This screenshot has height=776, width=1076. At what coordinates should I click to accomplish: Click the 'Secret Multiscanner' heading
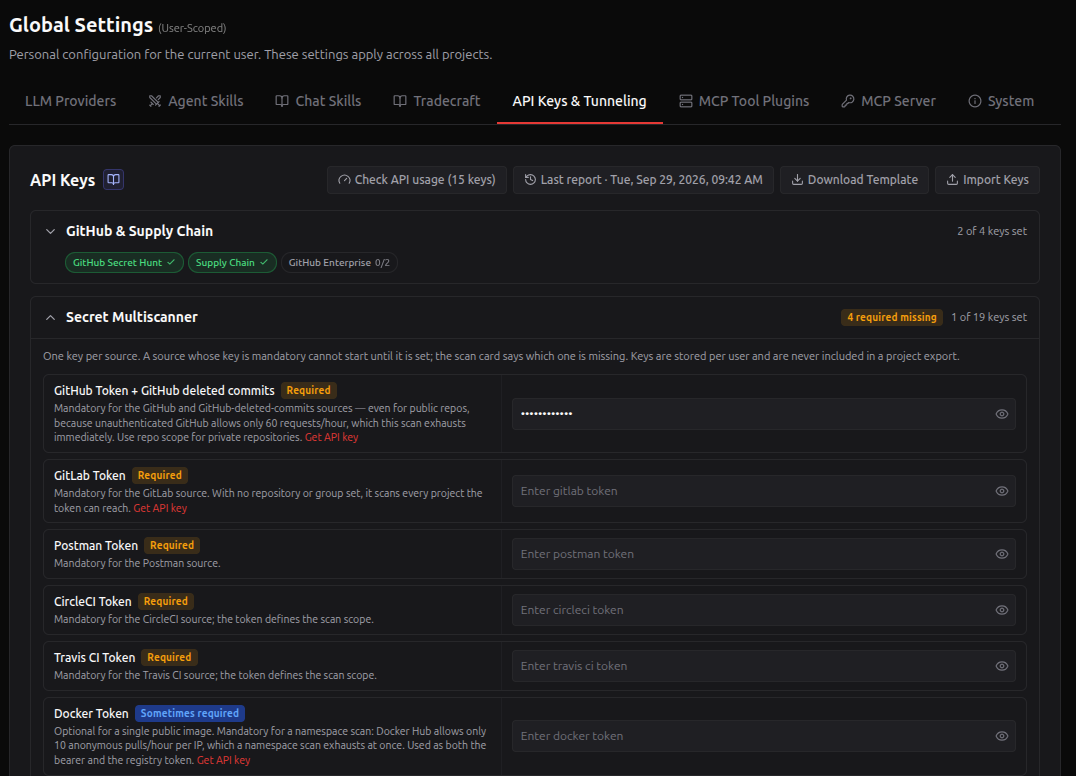click(x=132, y=317)
